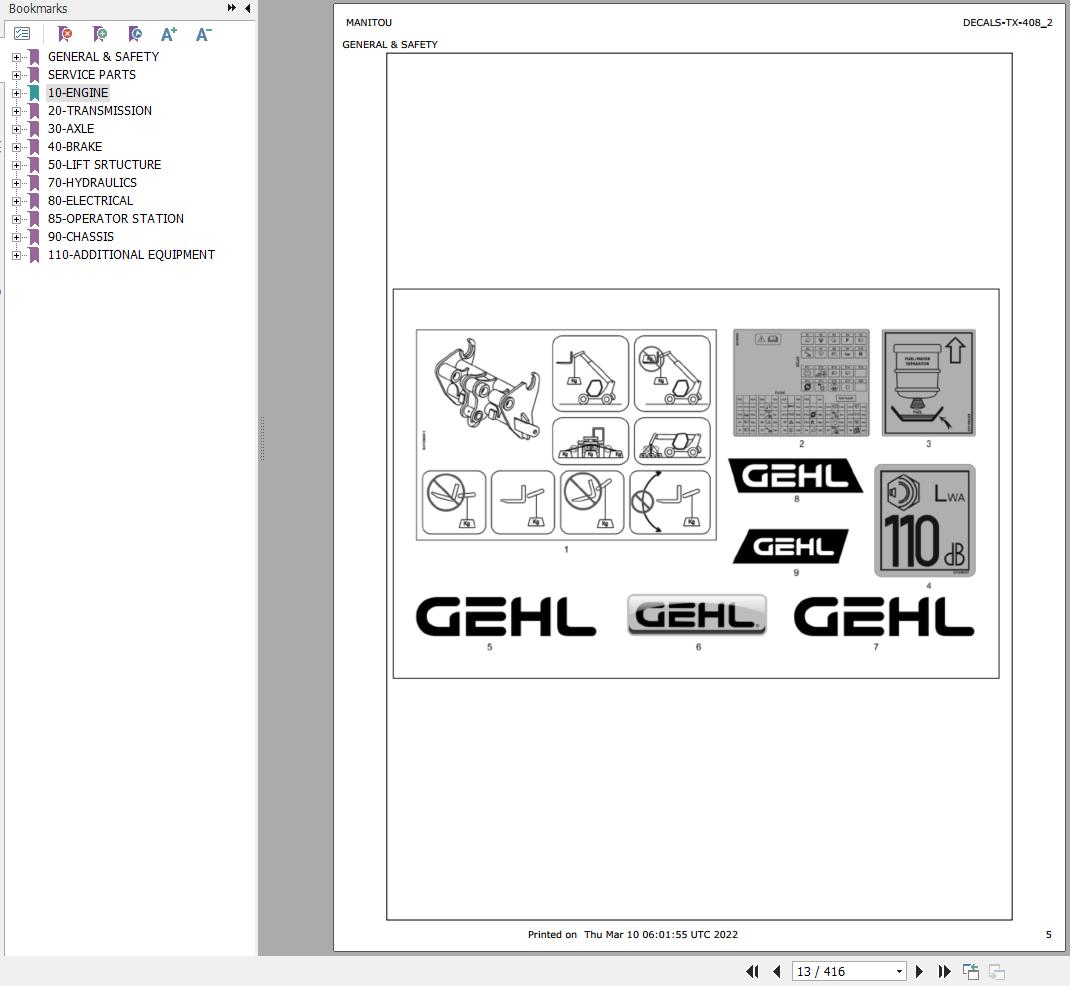Expand the 70-HYDRAULICS bookmark node
The width and height of the screenshot is (1070, 986).
16,184
